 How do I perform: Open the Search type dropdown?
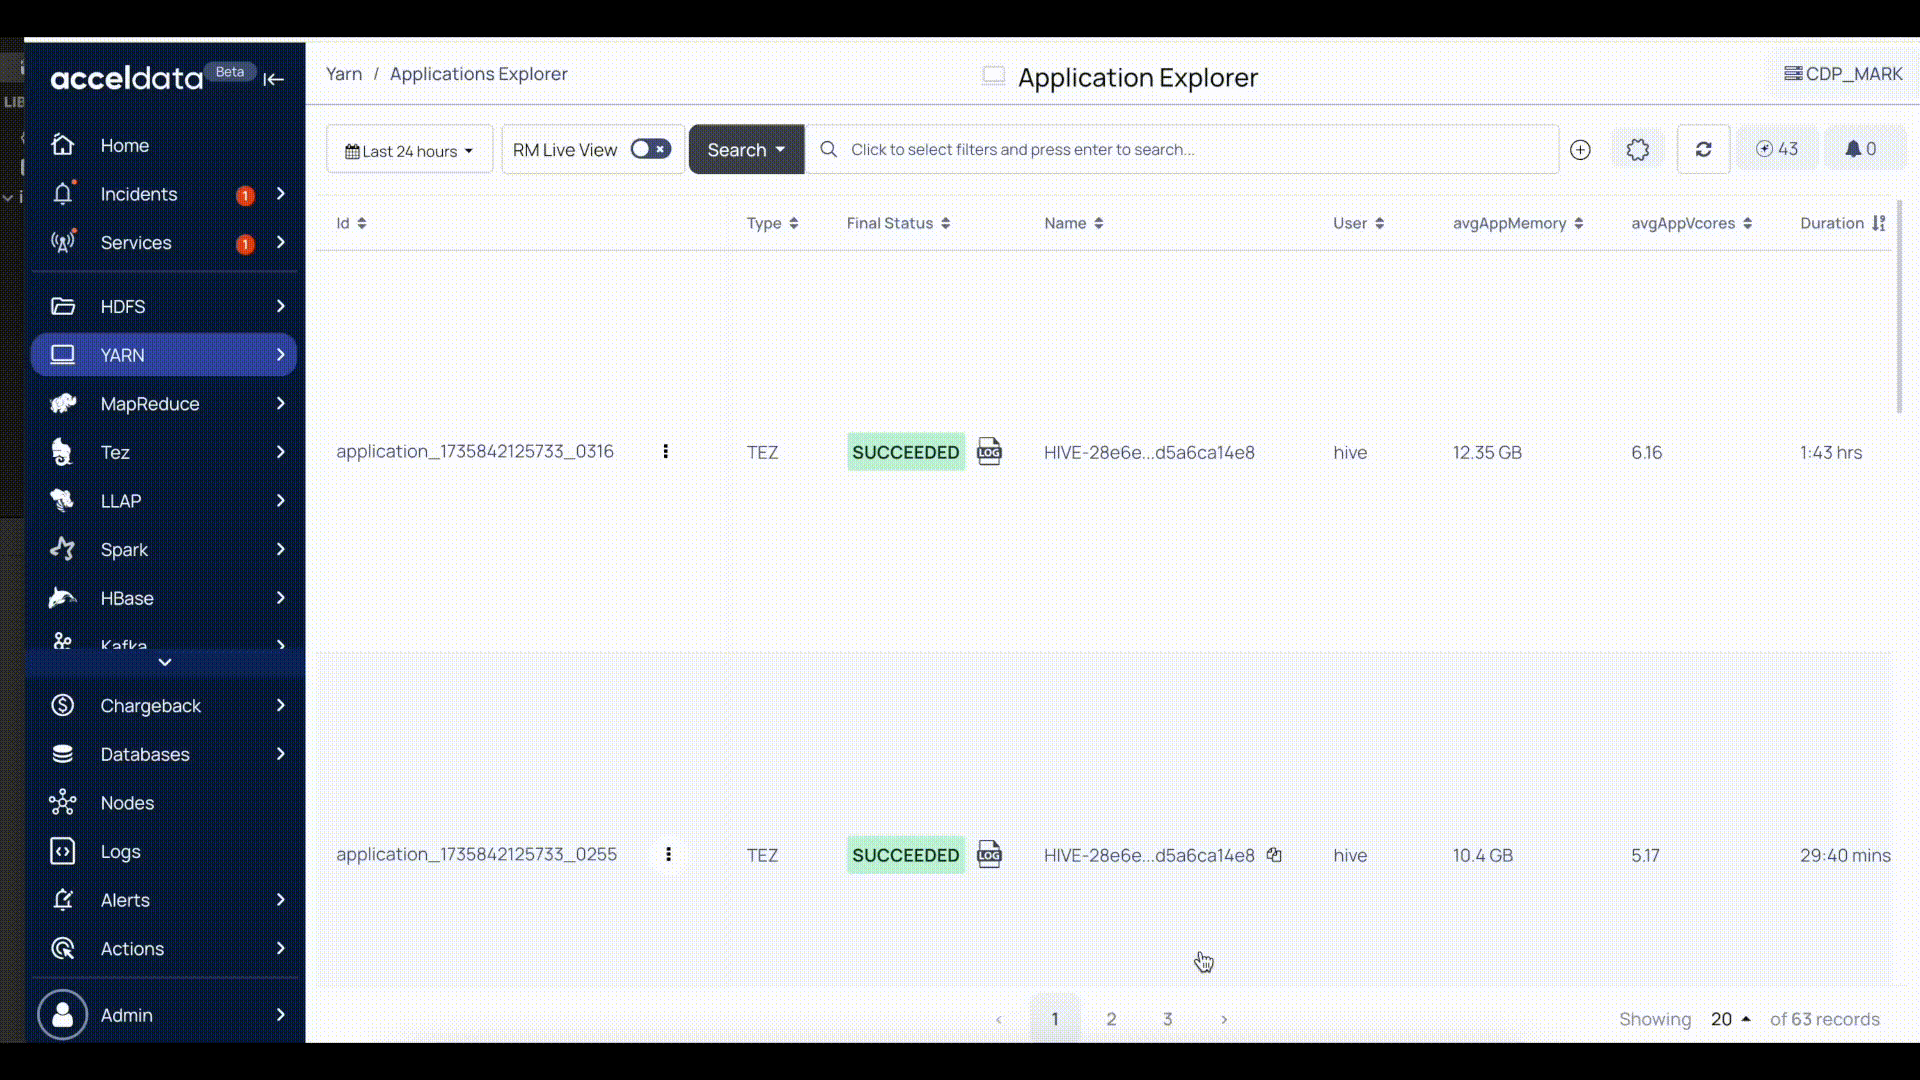pyautogui.click(x=746, y=150)
